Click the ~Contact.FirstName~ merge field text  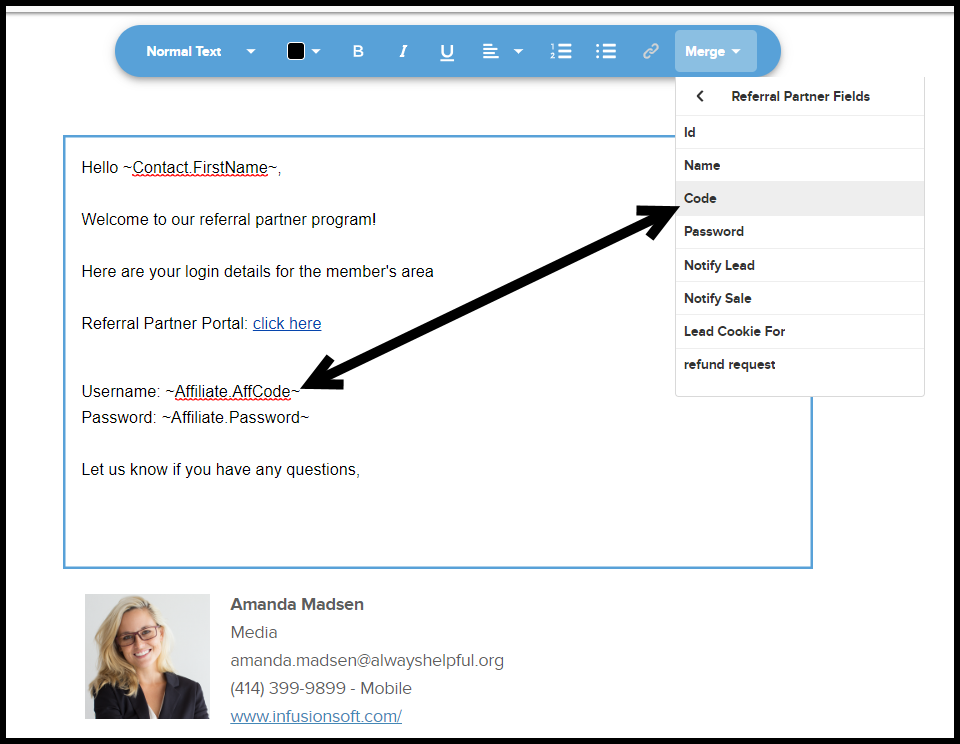click(200, 168)
